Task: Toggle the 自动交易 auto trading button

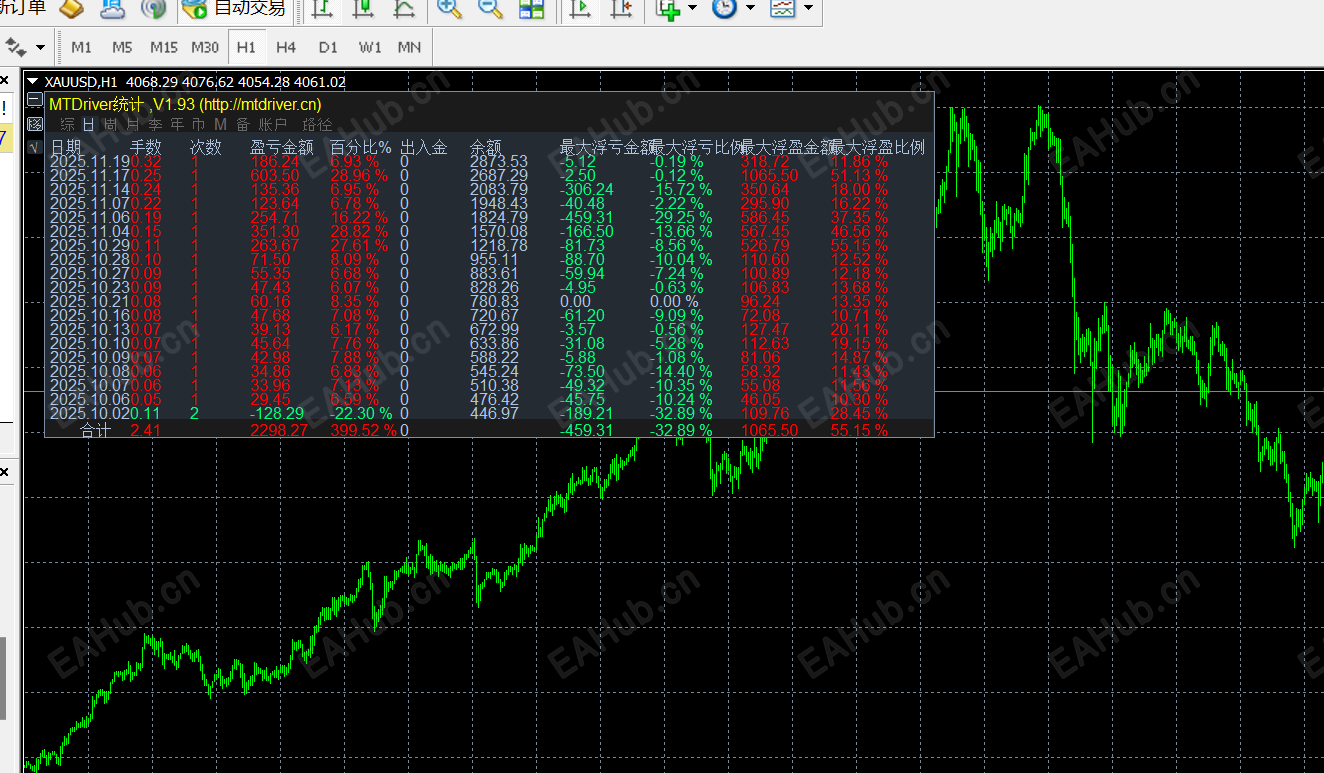Action: tap(235, 9)
